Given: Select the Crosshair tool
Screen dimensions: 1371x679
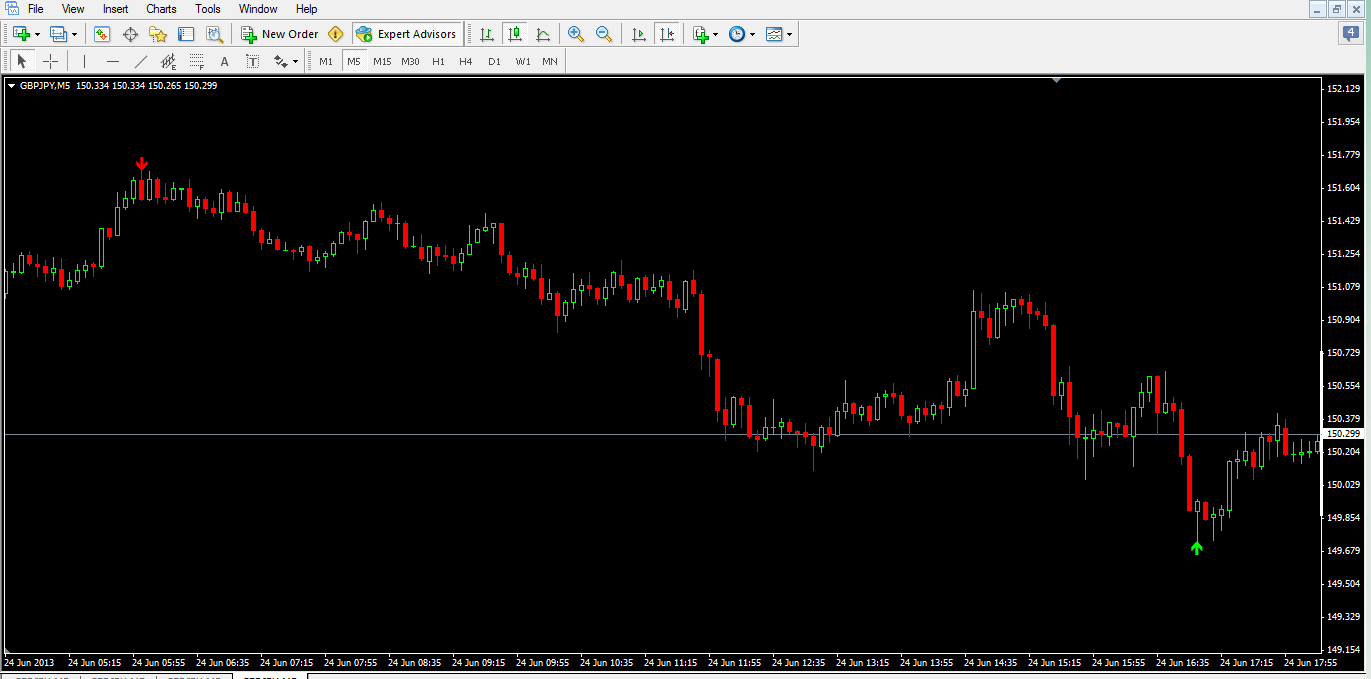Looking at the screenshot, I should pyautogui.click(x=50, y=61).
